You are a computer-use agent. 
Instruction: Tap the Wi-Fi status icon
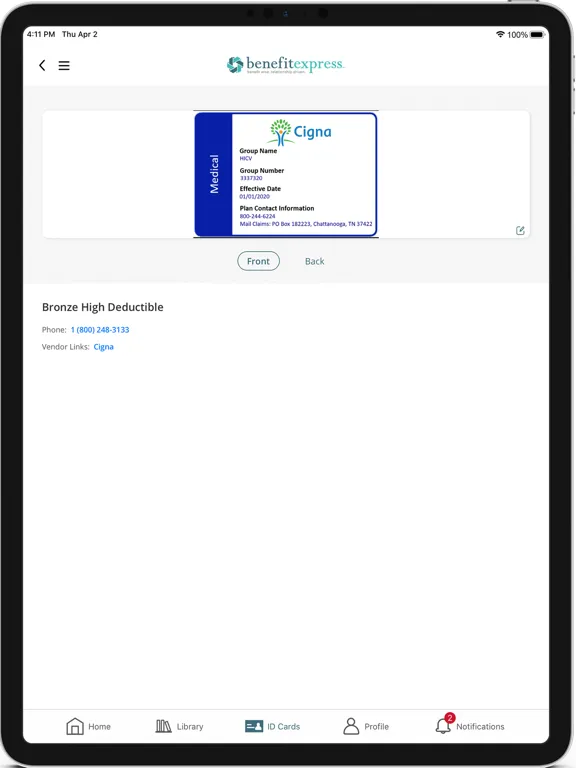click(500, 34)
